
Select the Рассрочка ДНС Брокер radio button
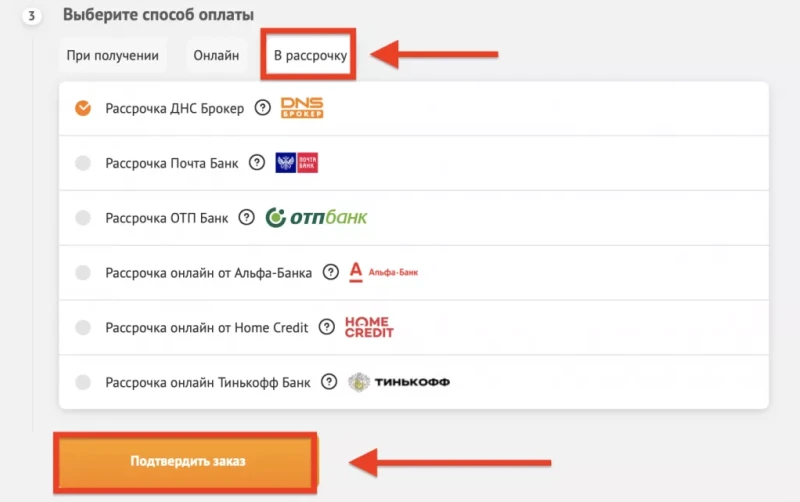[x=83, y=108]
